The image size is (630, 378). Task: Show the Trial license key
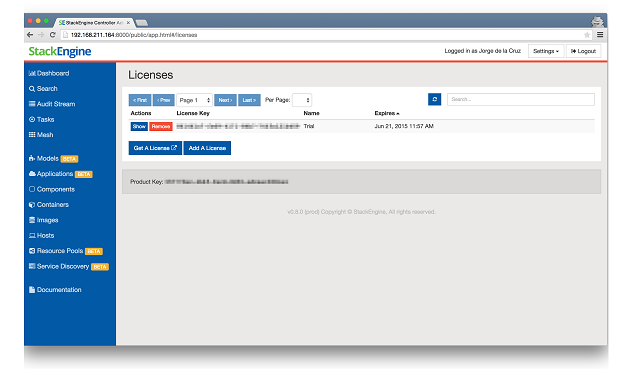[x=139, y=127]
